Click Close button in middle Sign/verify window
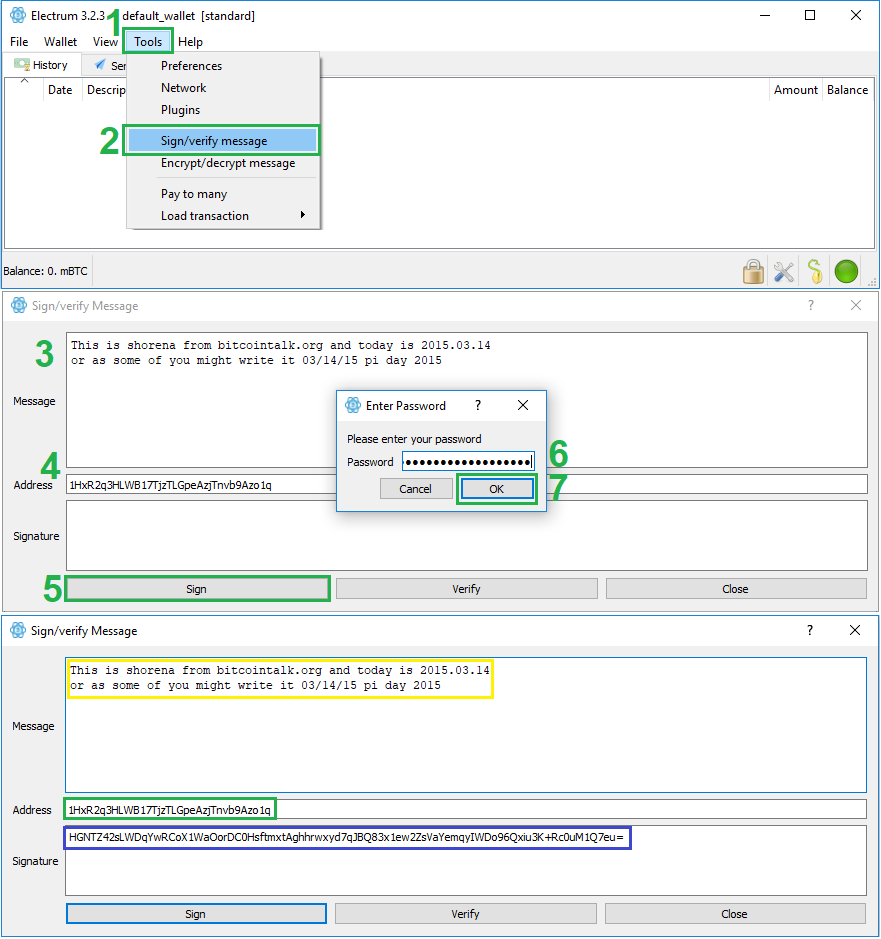Image resolution: width=881 pixels, height=939 pixels. tap(735, 589)
